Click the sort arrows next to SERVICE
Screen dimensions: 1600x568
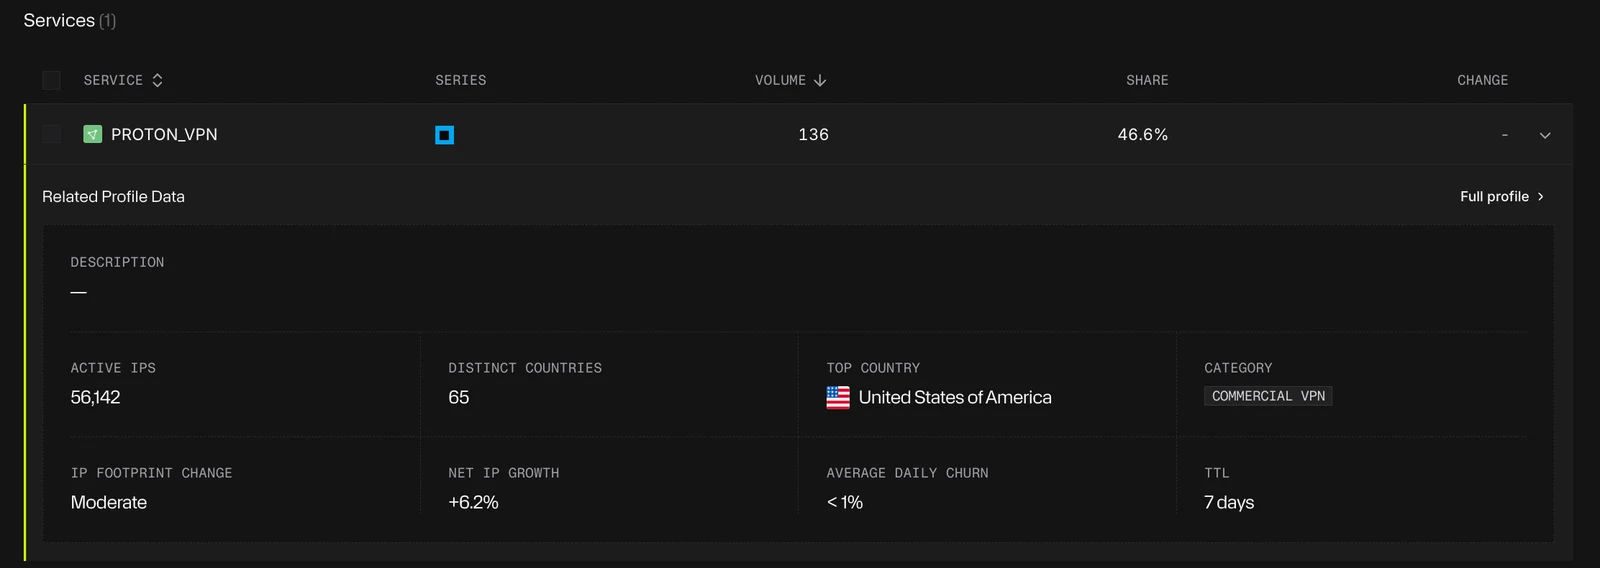tap(157, 80)
